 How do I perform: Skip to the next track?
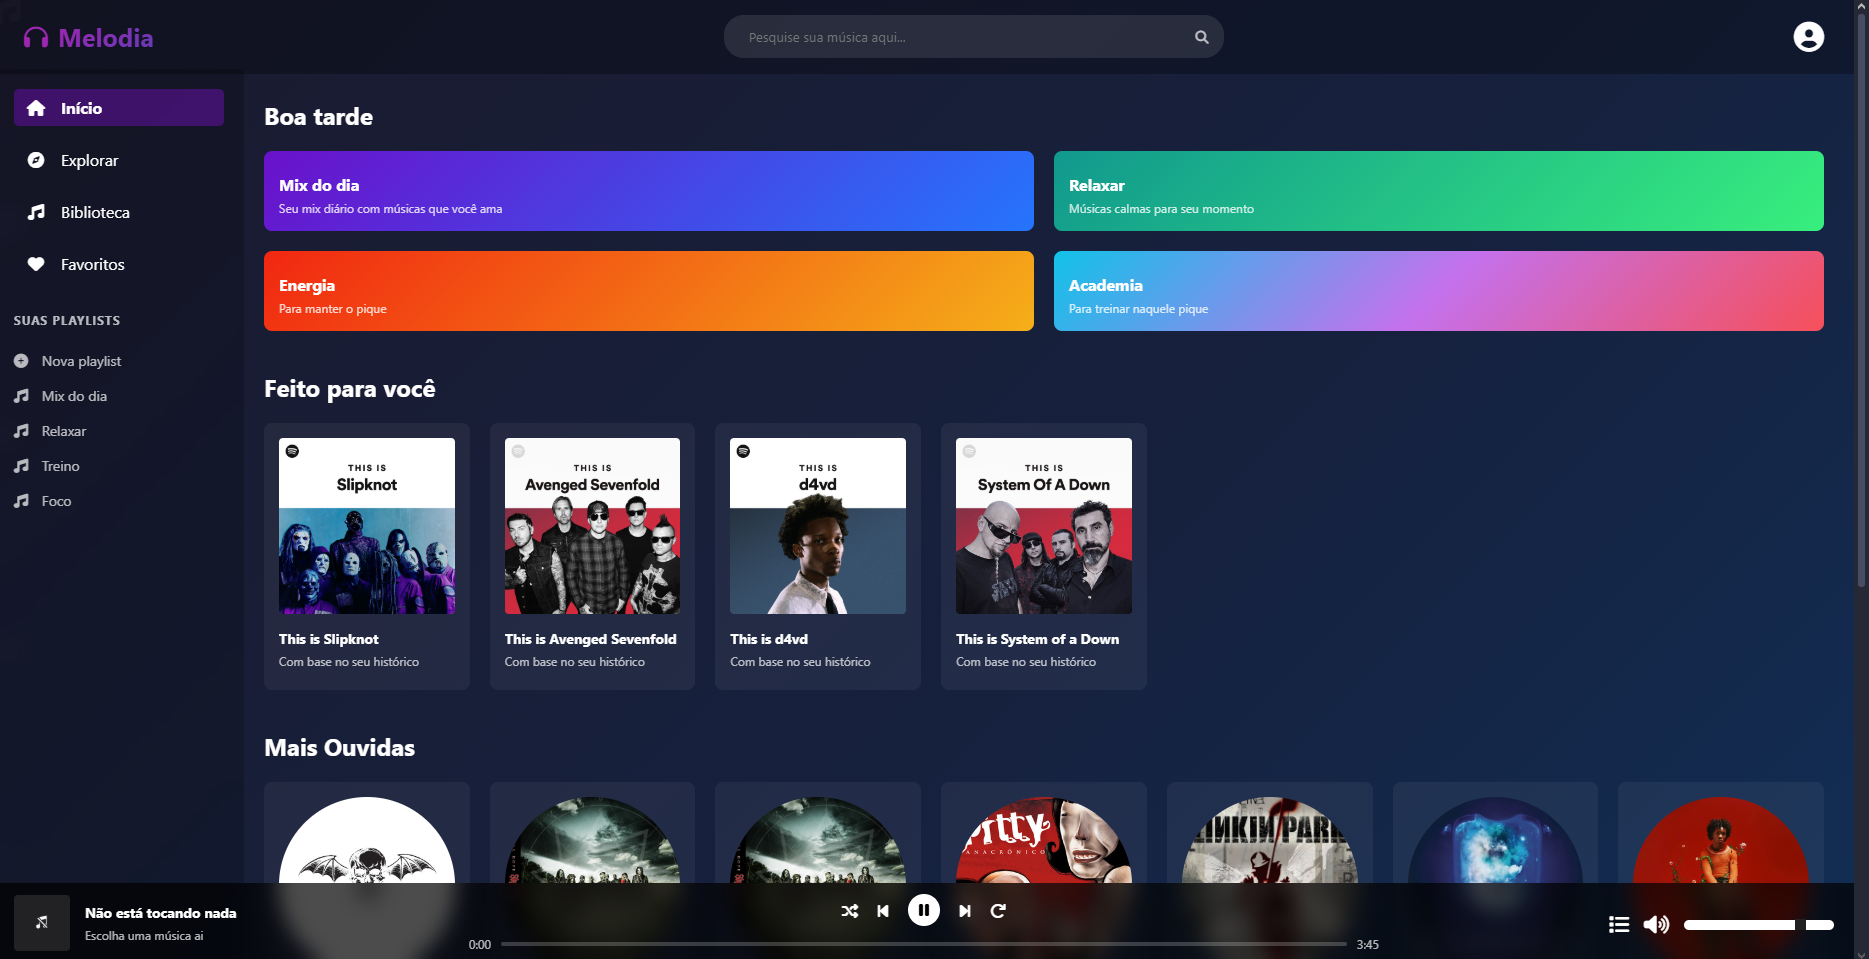963,911
